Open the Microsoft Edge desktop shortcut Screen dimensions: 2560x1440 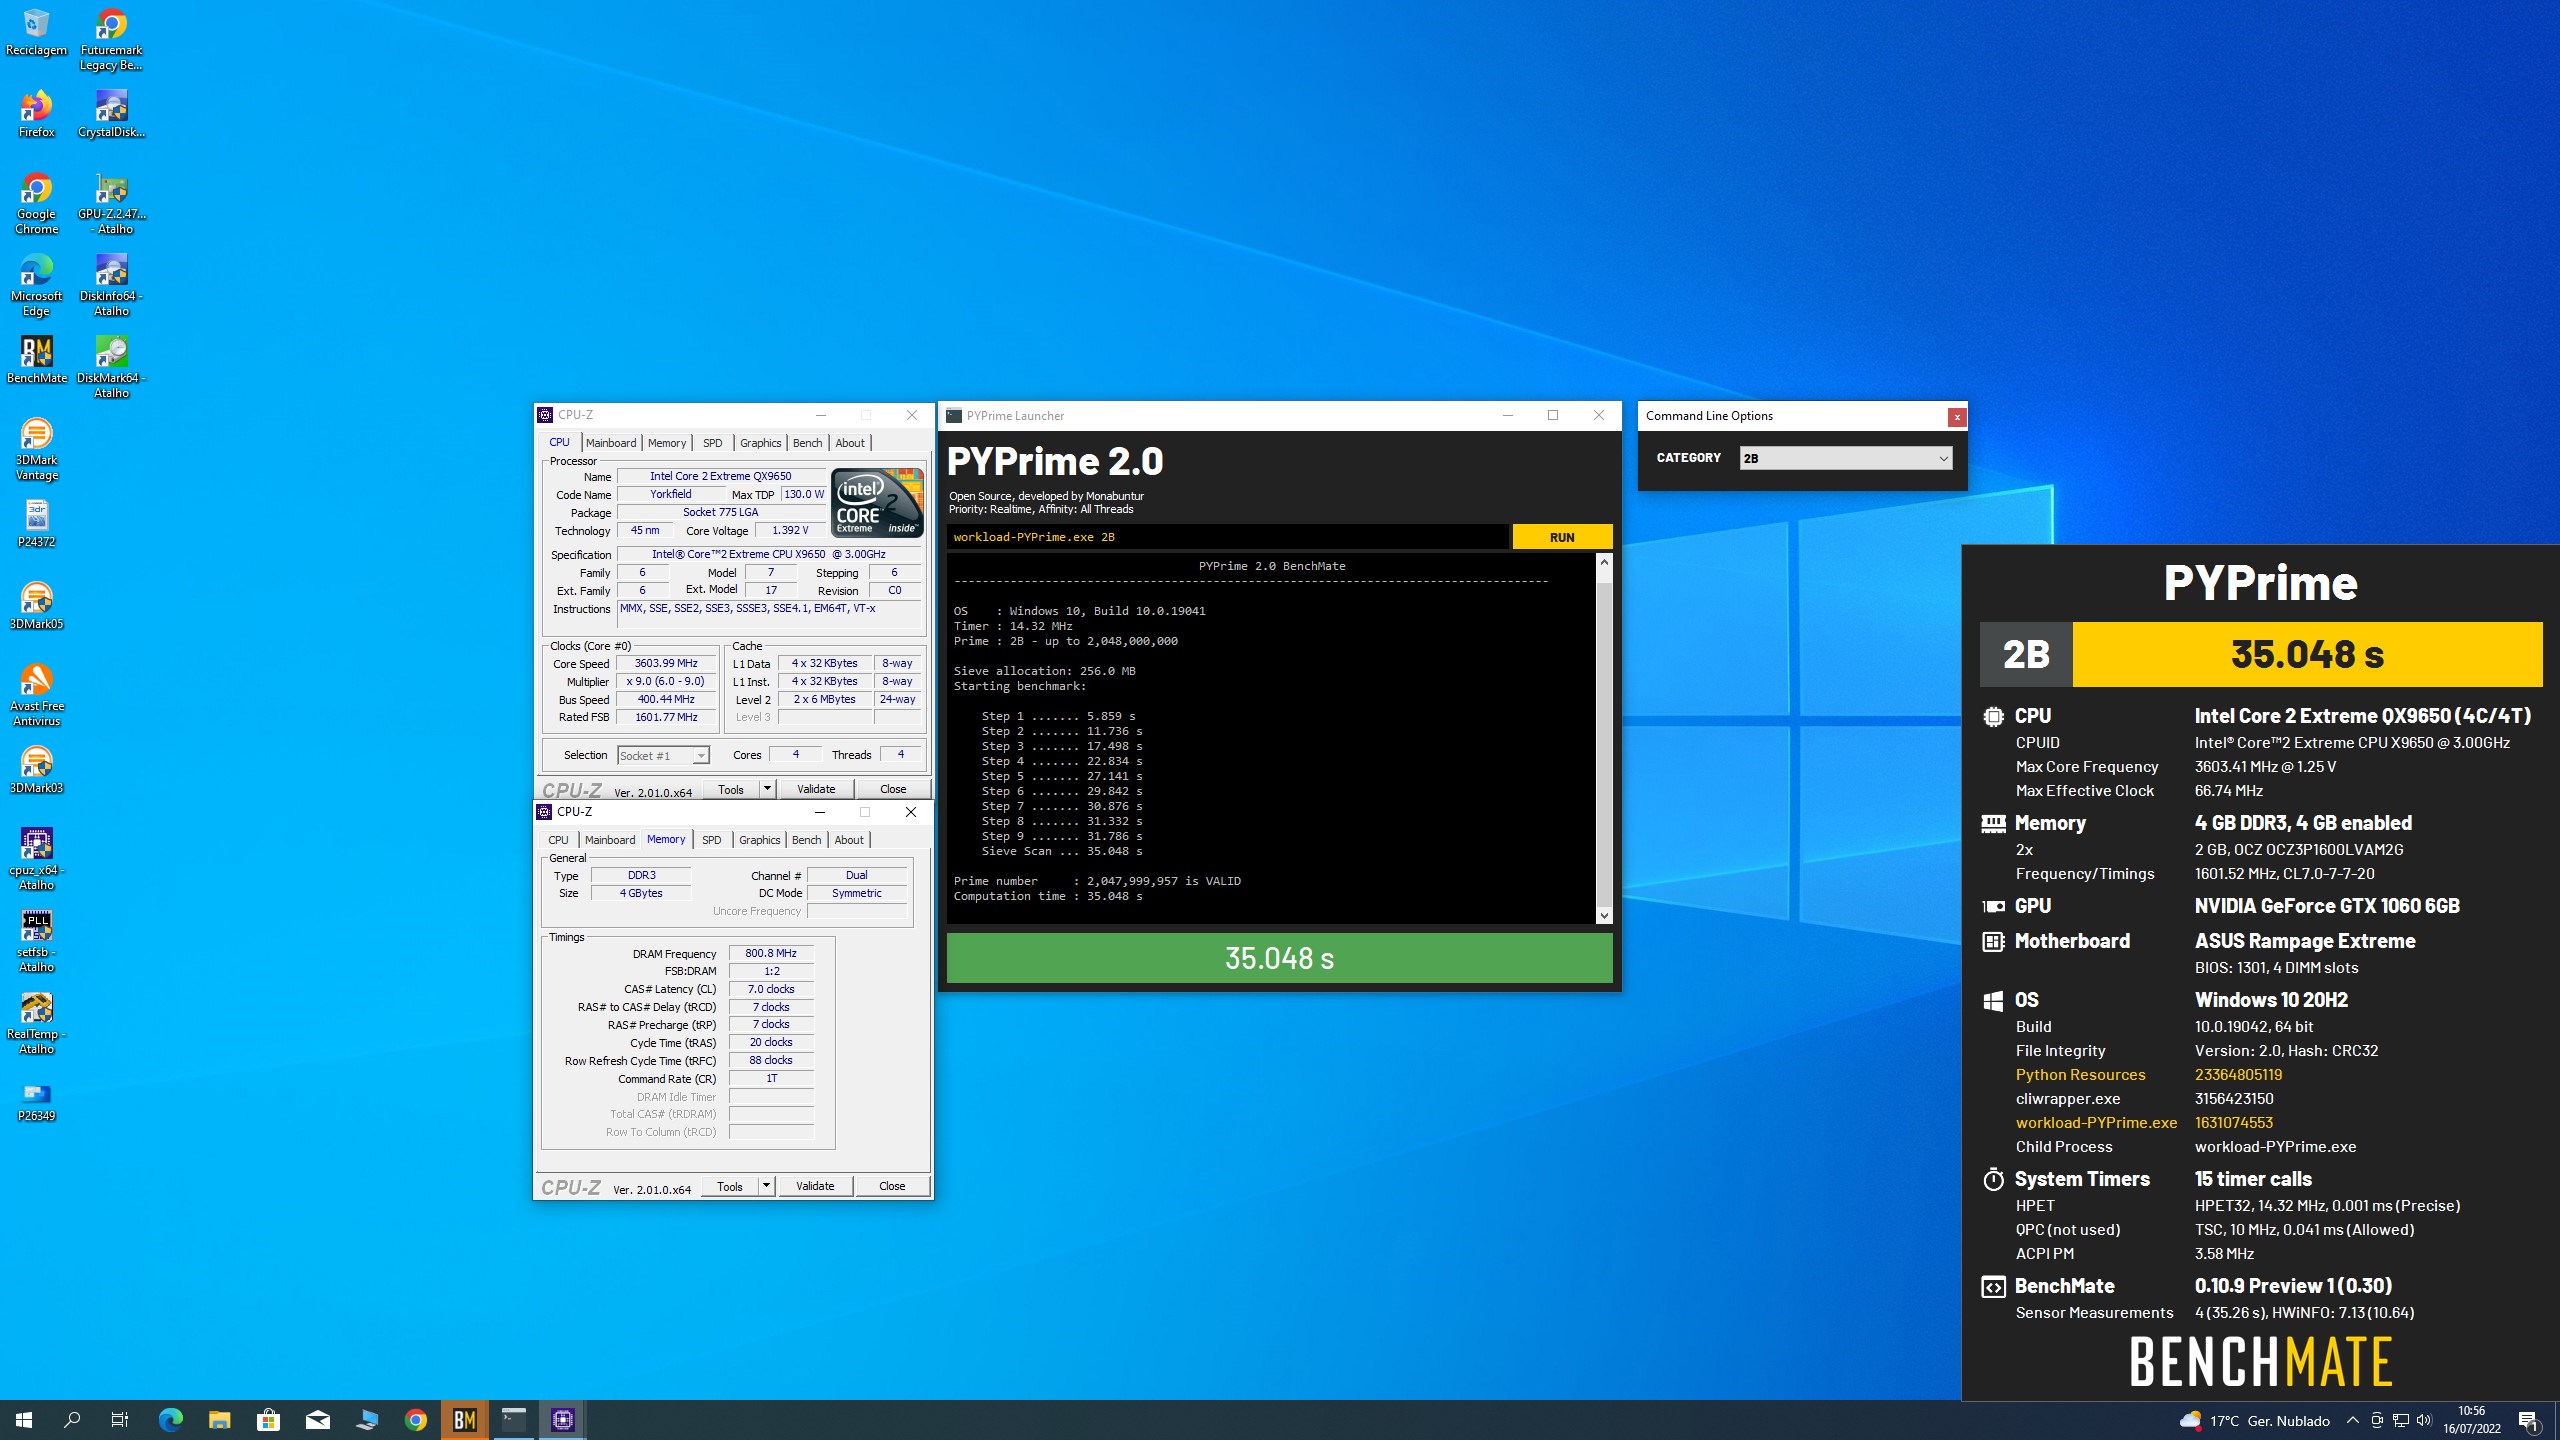click(36, 286)
